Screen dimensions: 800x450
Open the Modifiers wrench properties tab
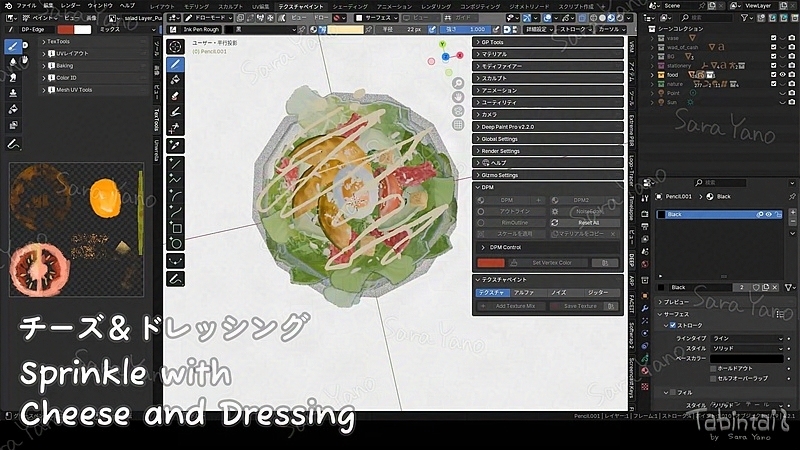645,309
